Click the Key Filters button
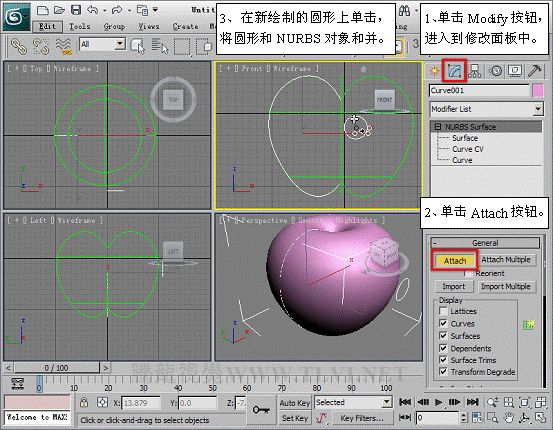Screen dimensions: 553x430 [x=362, y=418]
